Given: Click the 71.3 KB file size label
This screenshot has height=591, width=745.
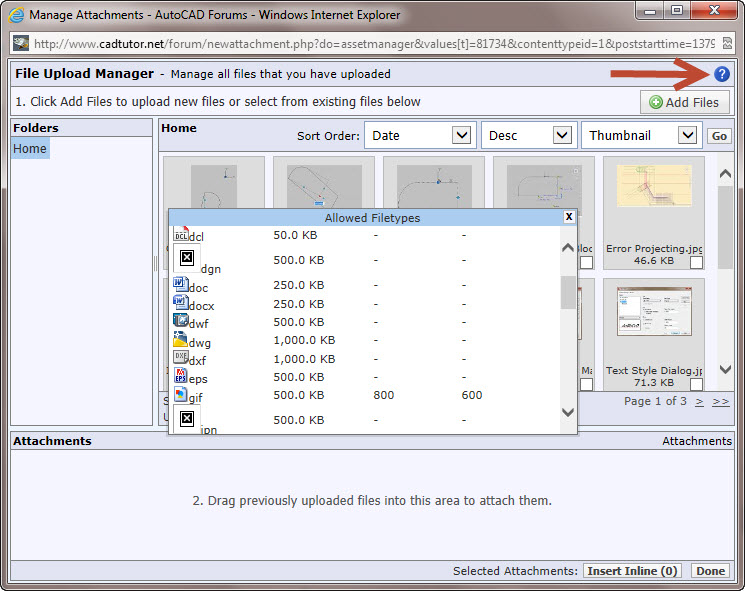Looking at the screenshot, I should 654,382.
